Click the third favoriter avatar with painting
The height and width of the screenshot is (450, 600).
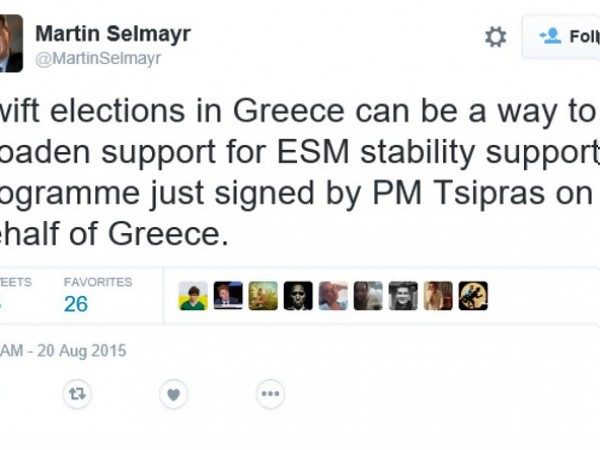coord(263,296)
